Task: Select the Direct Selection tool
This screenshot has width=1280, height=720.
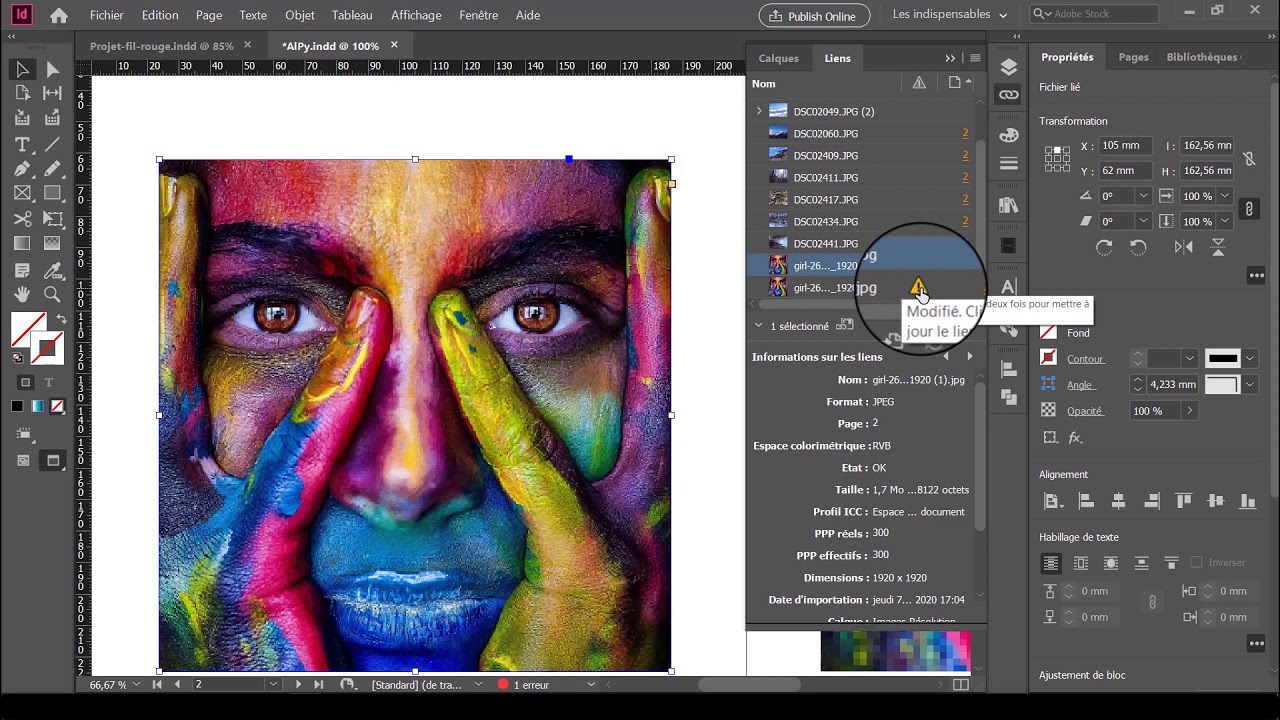Action: click(x=52, y=69)
